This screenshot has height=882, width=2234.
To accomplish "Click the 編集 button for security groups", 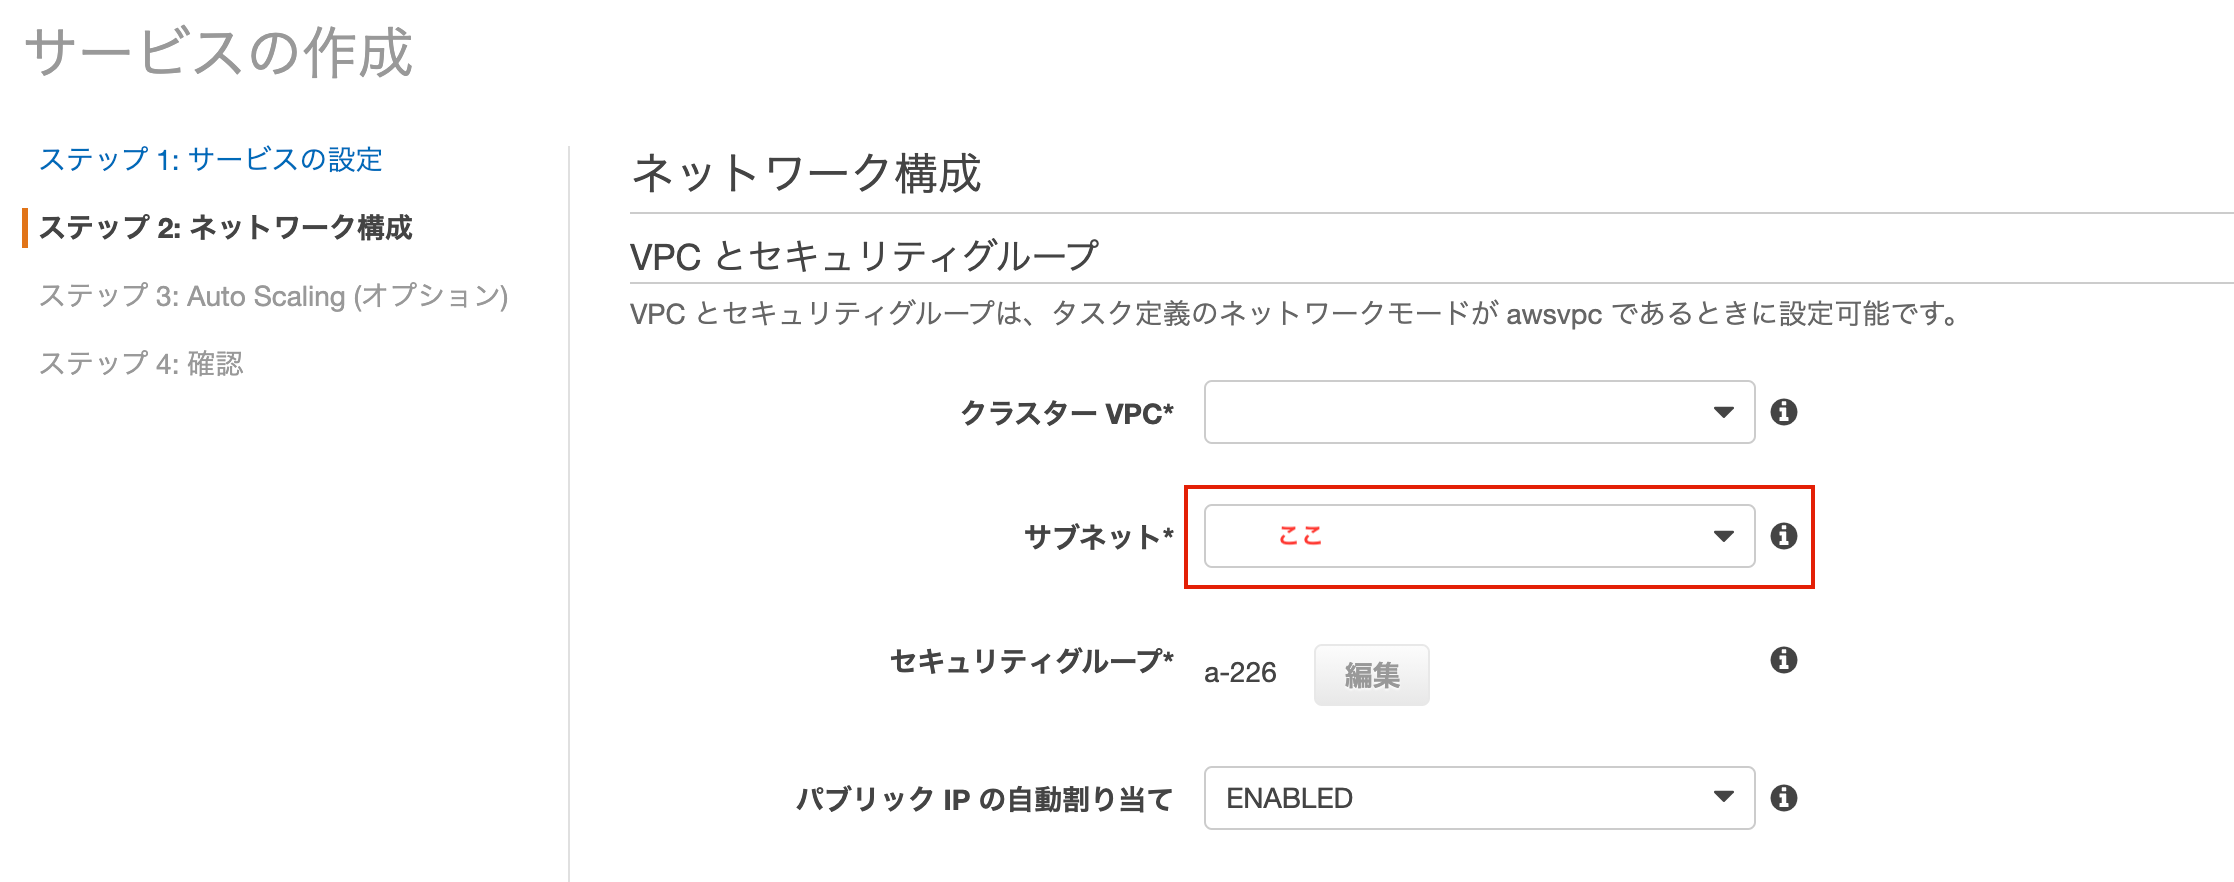I will coord(1372,674).
